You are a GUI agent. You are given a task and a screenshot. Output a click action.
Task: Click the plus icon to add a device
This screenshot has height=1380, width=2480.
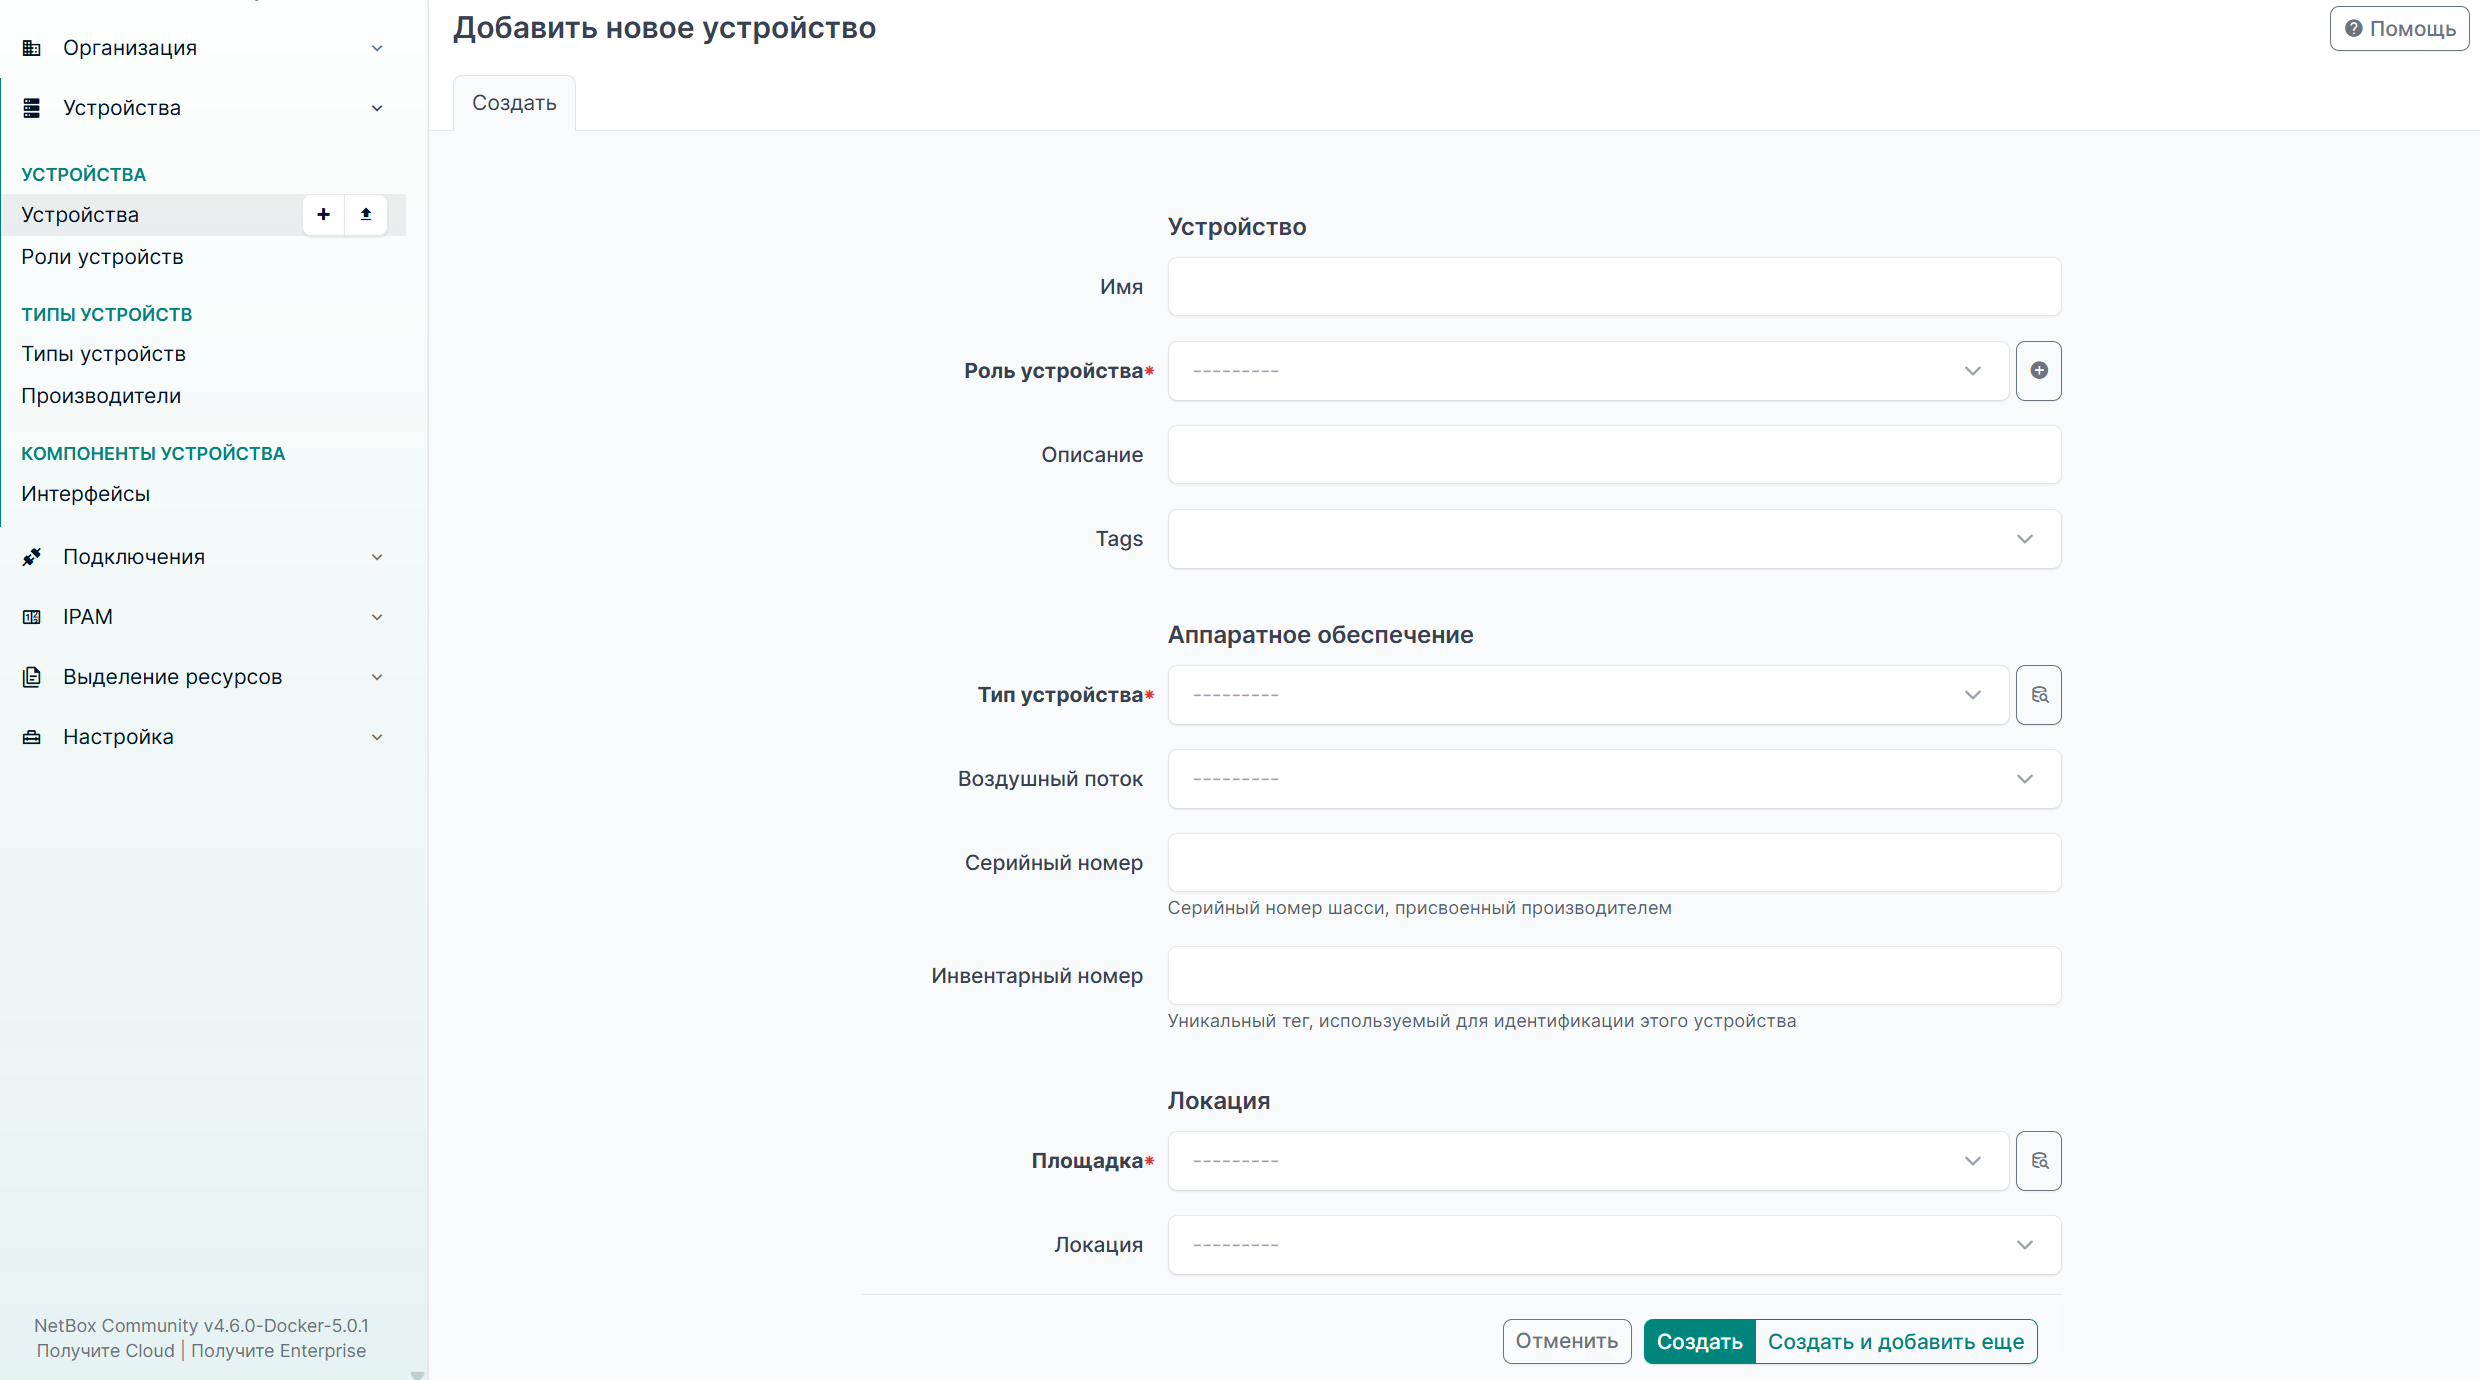pyautogui.click(x=323, y=214)
